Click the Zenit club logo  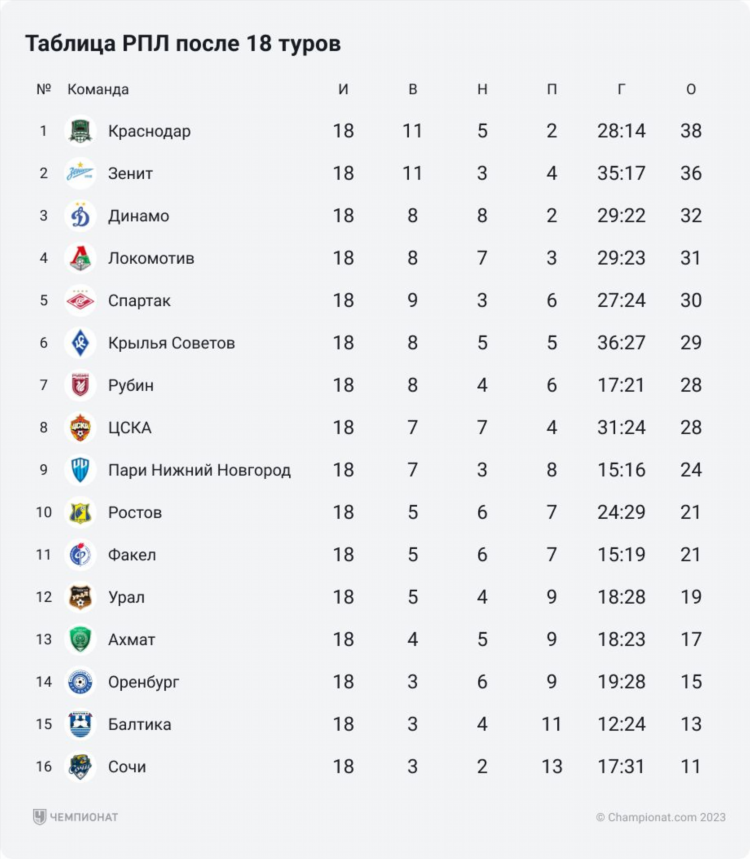click(x=81, y=173)
